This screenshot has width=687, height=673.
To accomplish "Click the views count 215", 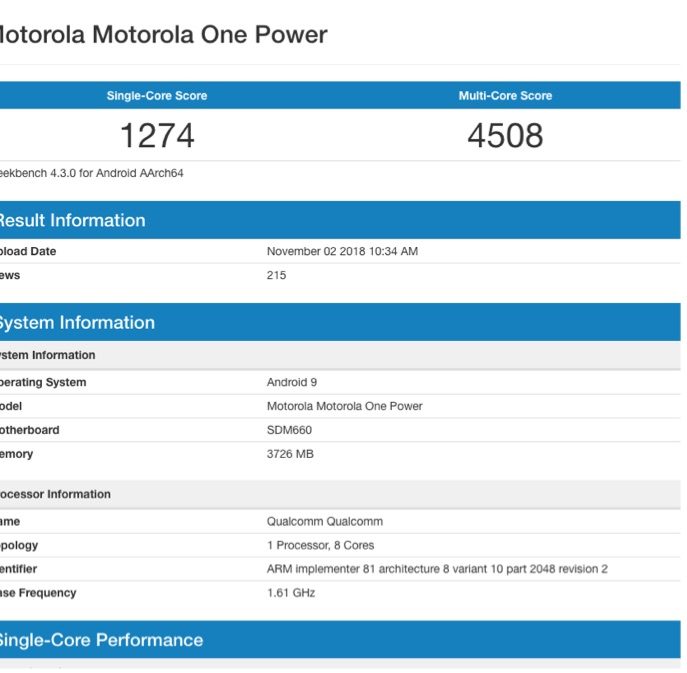I will point(276,275).
